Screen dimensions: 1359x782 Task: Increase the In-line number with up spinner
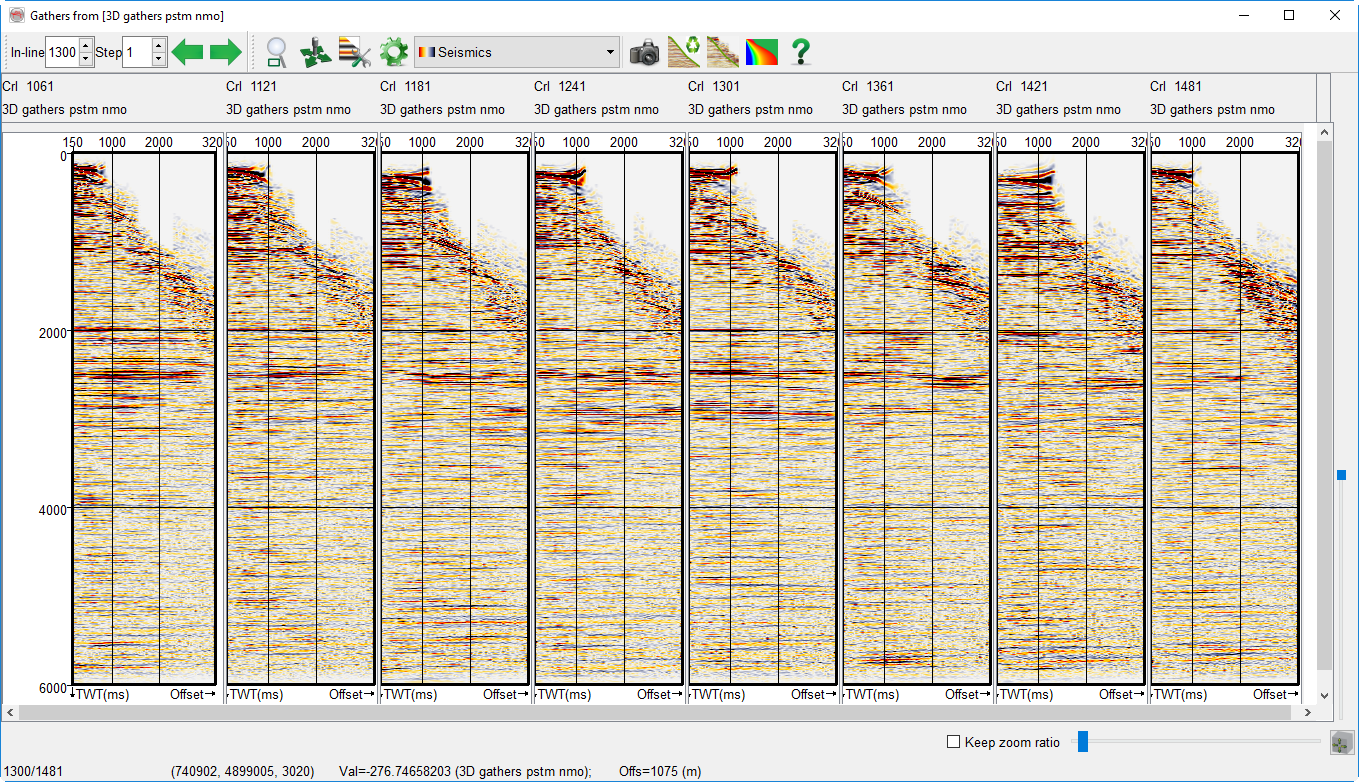pyautogui.click(x=86, y=46)
